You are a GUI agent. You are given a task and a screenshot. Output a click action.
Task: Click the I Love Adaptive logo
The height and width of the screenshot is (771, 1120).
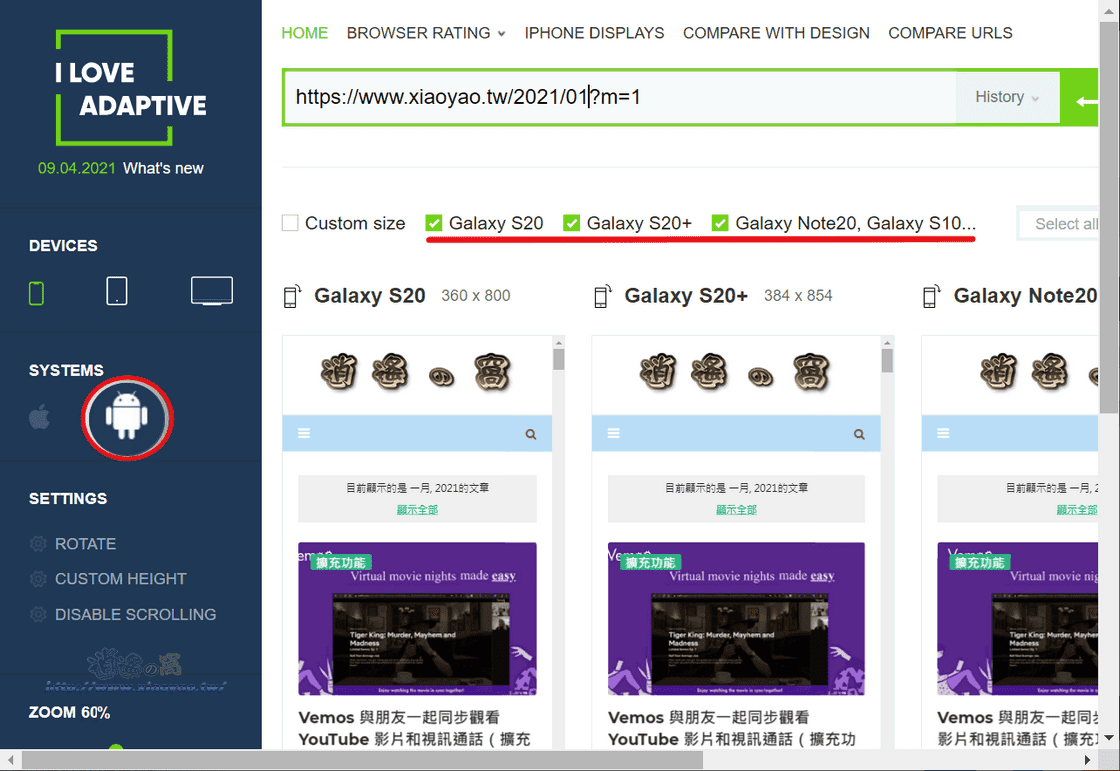pyautogui.click(x=131, y=88)
